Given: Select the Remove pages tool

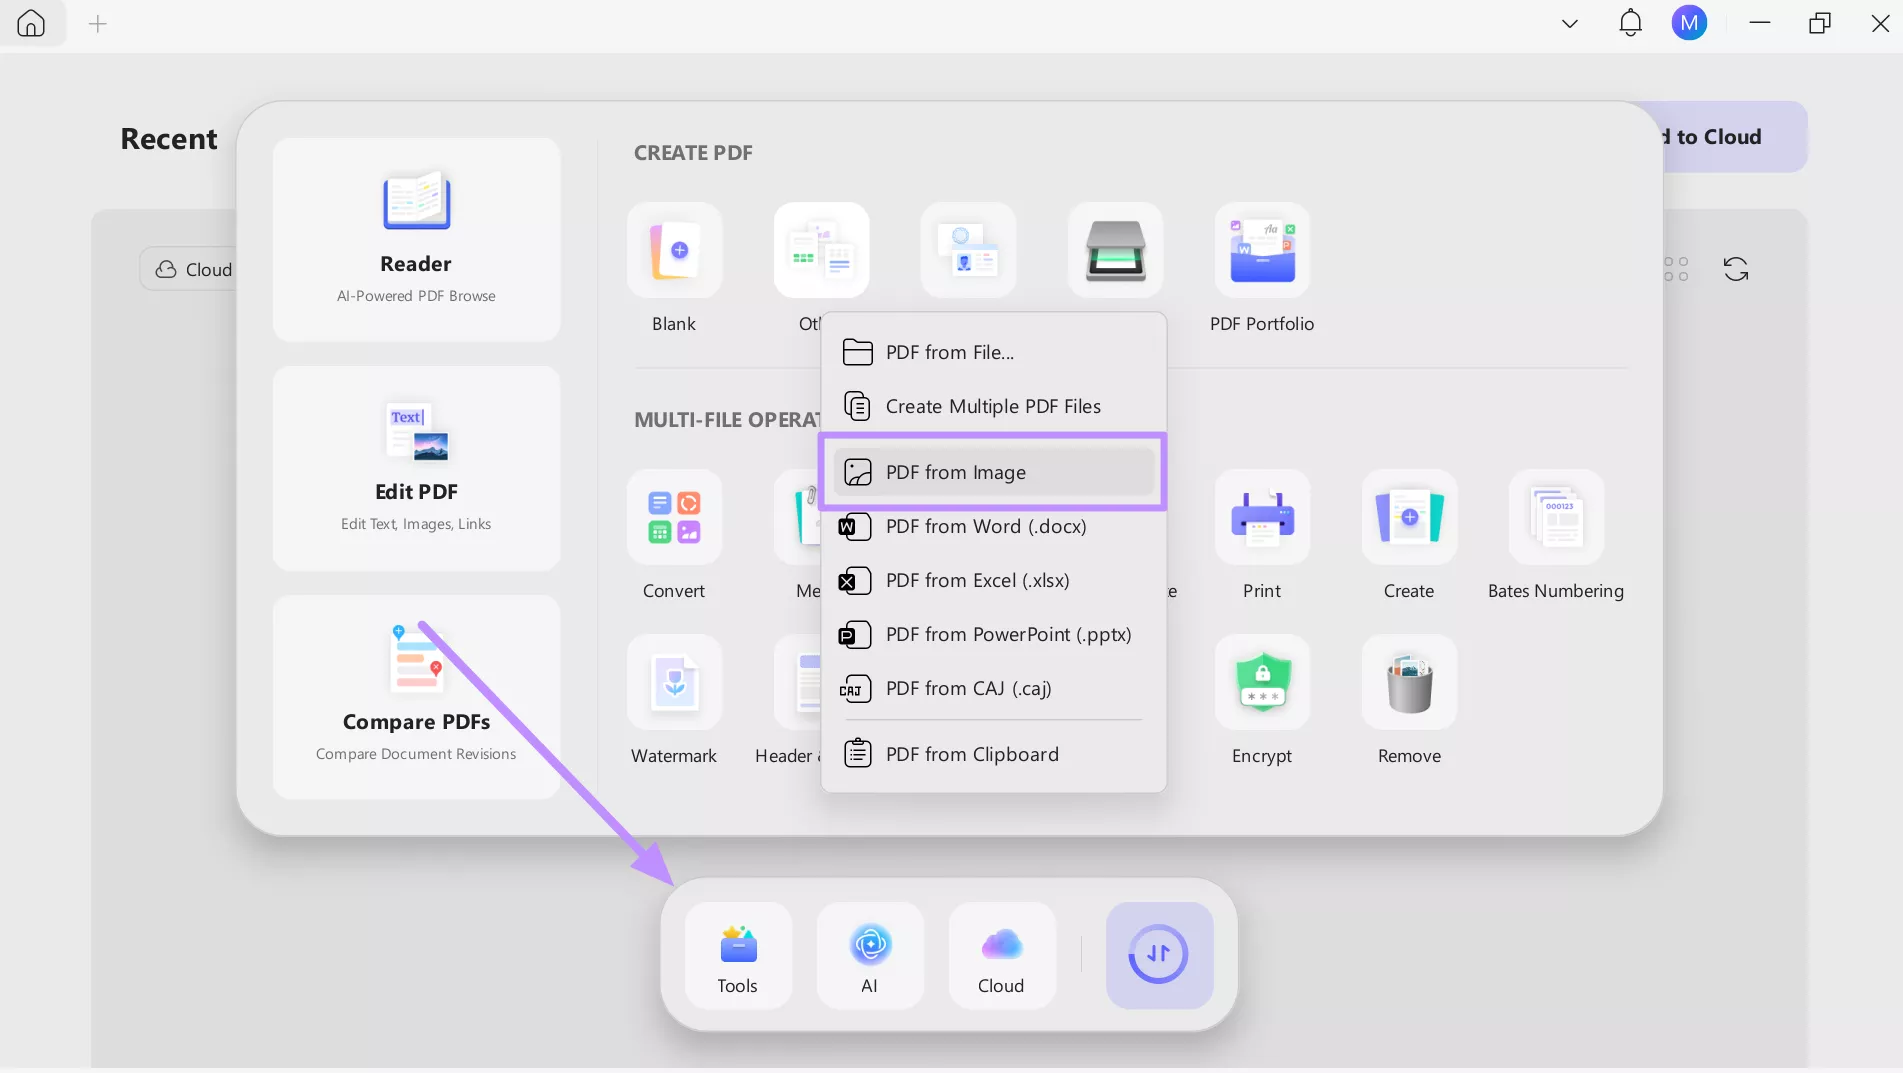Looking at the screenshot, I should coord(1408,683).
